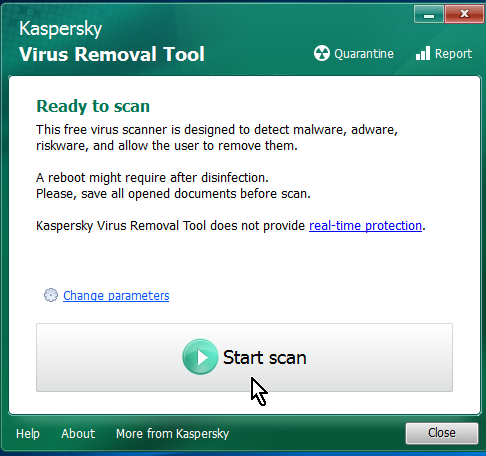
Task: Open the Quarantine text label
Action: [364, 54]
